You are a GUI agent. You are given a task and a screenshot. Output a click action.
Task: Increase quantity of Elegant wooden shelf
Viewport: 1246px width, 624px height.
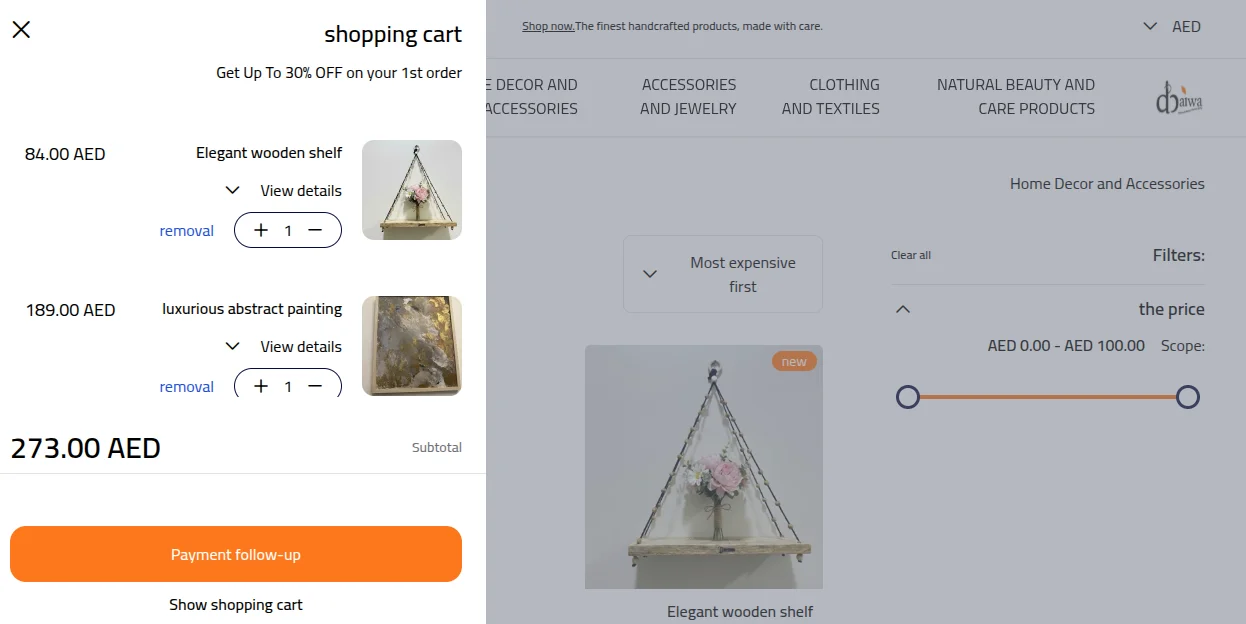click(x=260, y=230)
